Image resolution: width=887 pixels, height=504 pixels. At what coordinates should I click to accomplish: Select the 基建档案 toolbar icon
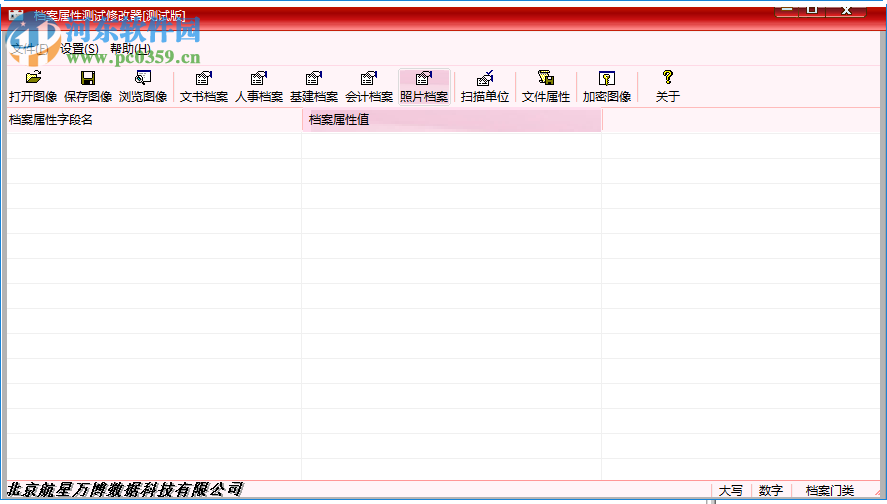[314, 87]
